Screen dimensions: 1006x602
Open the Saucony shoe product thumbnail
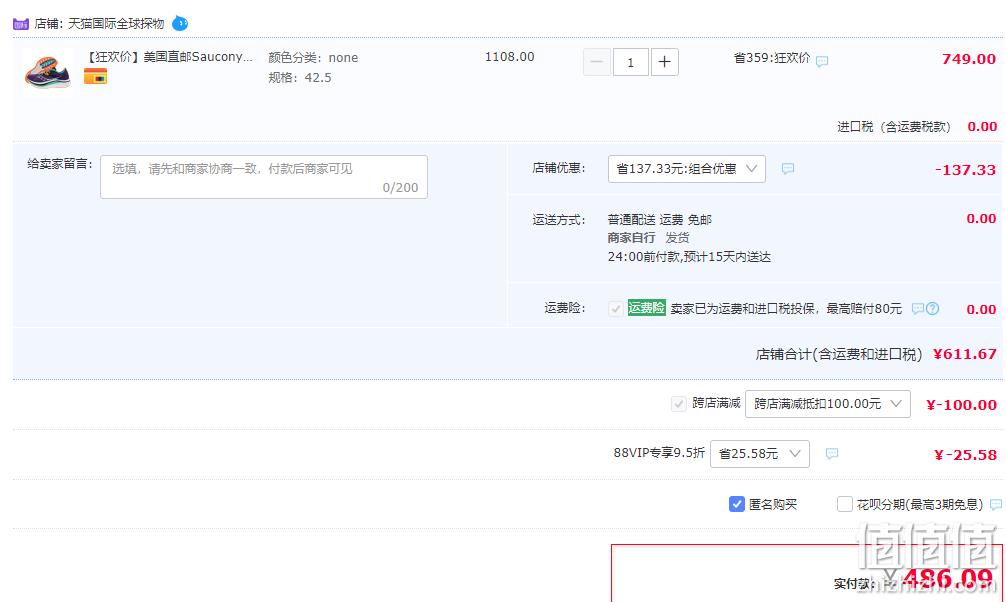click(48, 72)
